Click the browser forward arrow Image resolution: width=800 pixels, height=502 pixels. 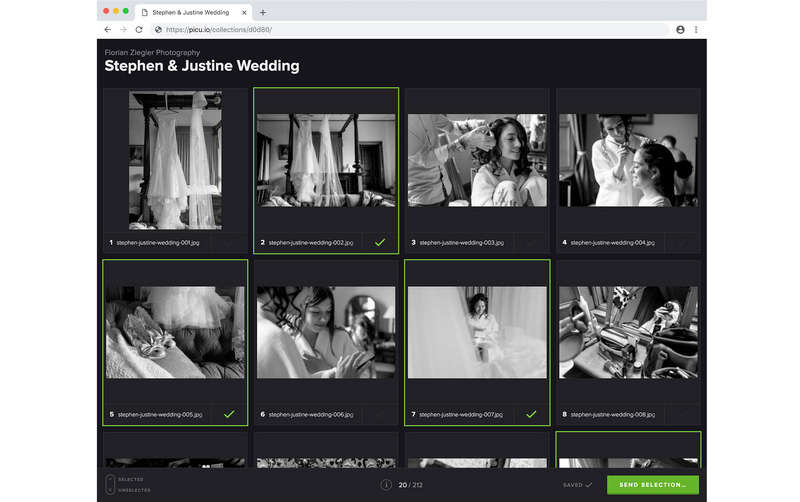(123, 30)
